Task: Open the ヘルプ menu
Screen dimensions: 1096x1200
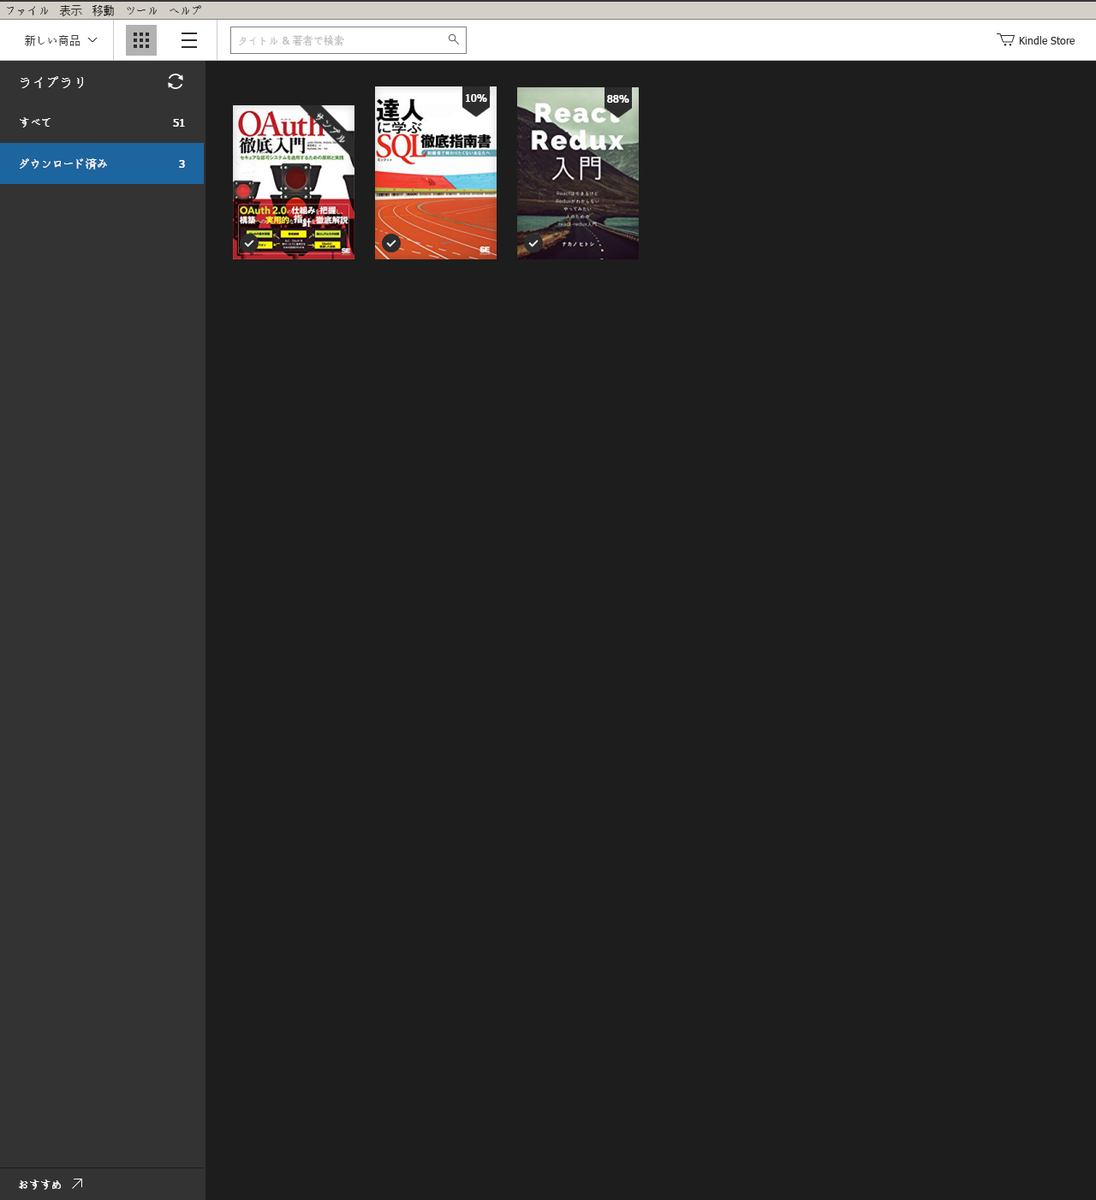Action: 185,10
